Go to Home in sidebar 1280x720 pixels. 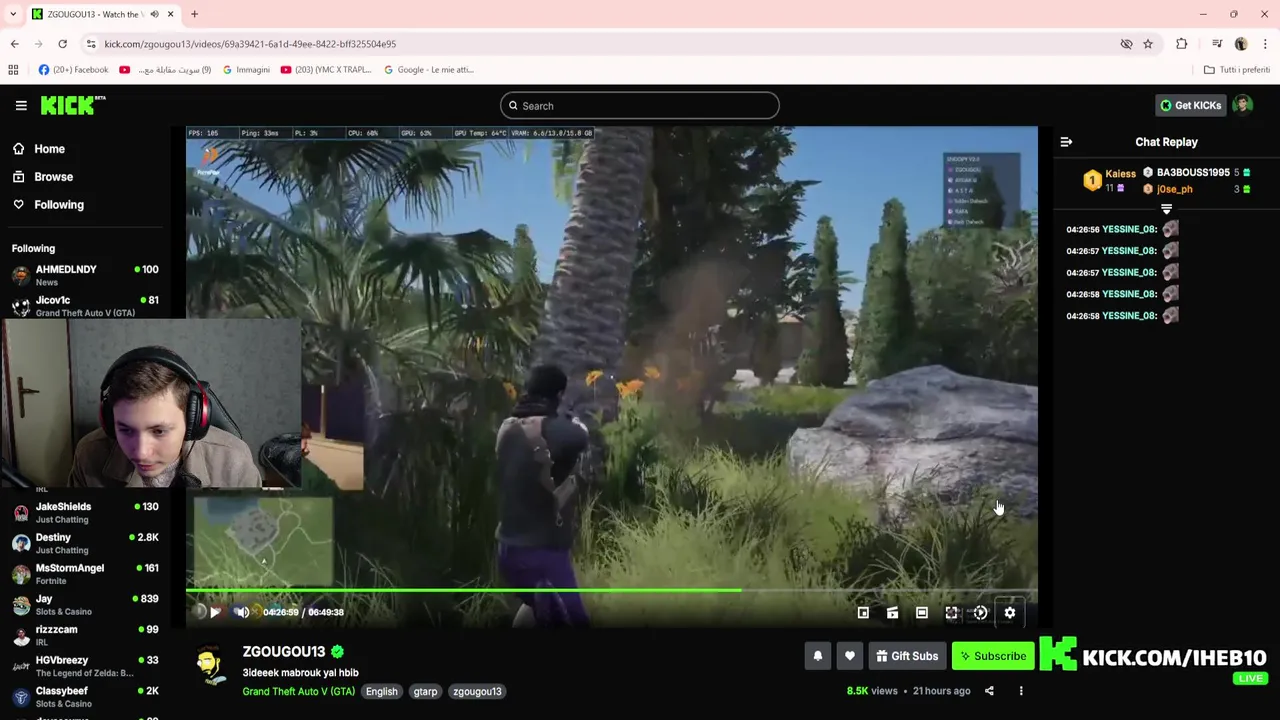(x=39, y=149)
